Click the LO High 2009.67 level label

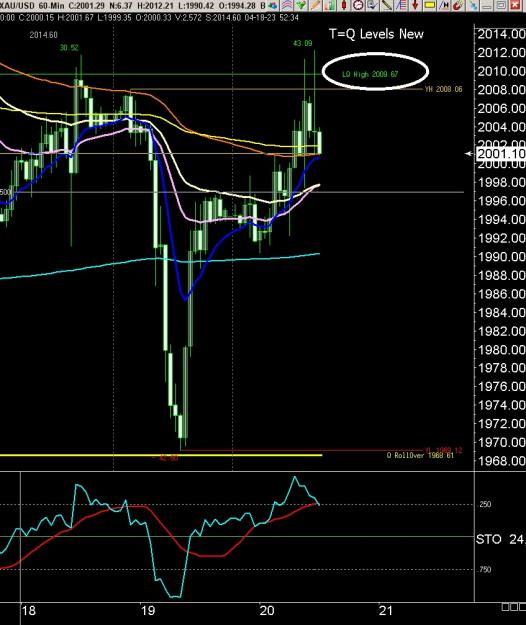pos(370,74)
